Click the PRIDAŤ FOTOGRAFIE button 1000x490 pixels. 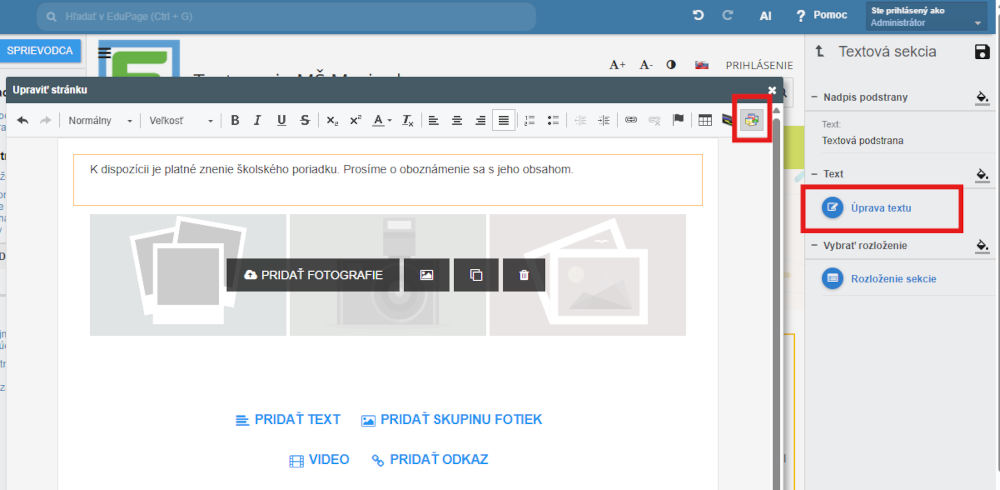[312, 275]
